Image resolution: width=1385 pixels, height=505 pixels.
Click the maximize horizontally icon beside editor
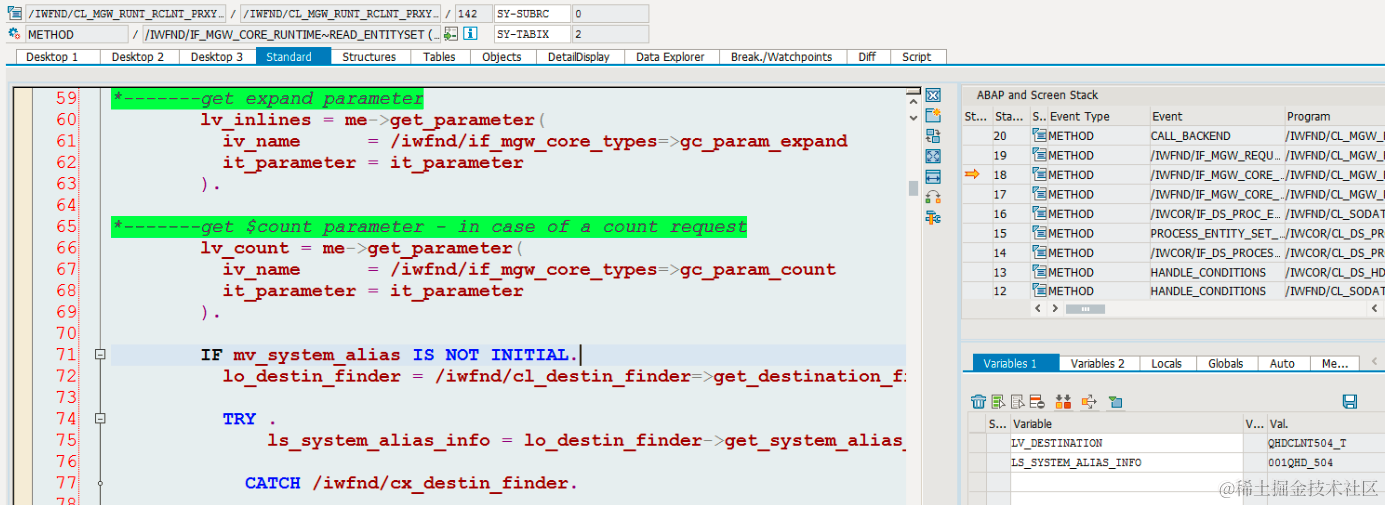[933, 176]
